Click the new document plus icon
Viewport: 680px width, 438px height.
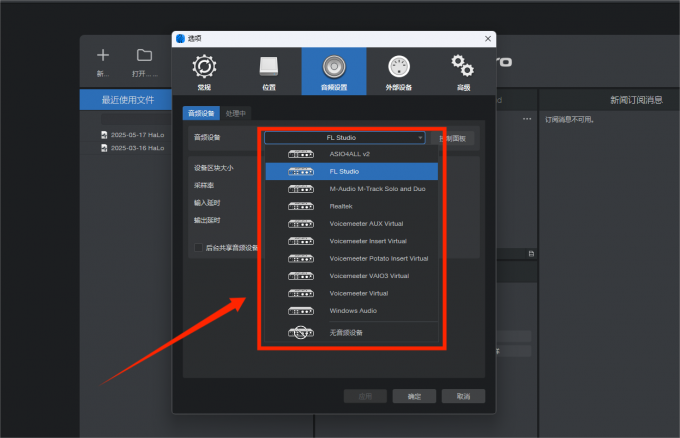[x=103, y=55]
